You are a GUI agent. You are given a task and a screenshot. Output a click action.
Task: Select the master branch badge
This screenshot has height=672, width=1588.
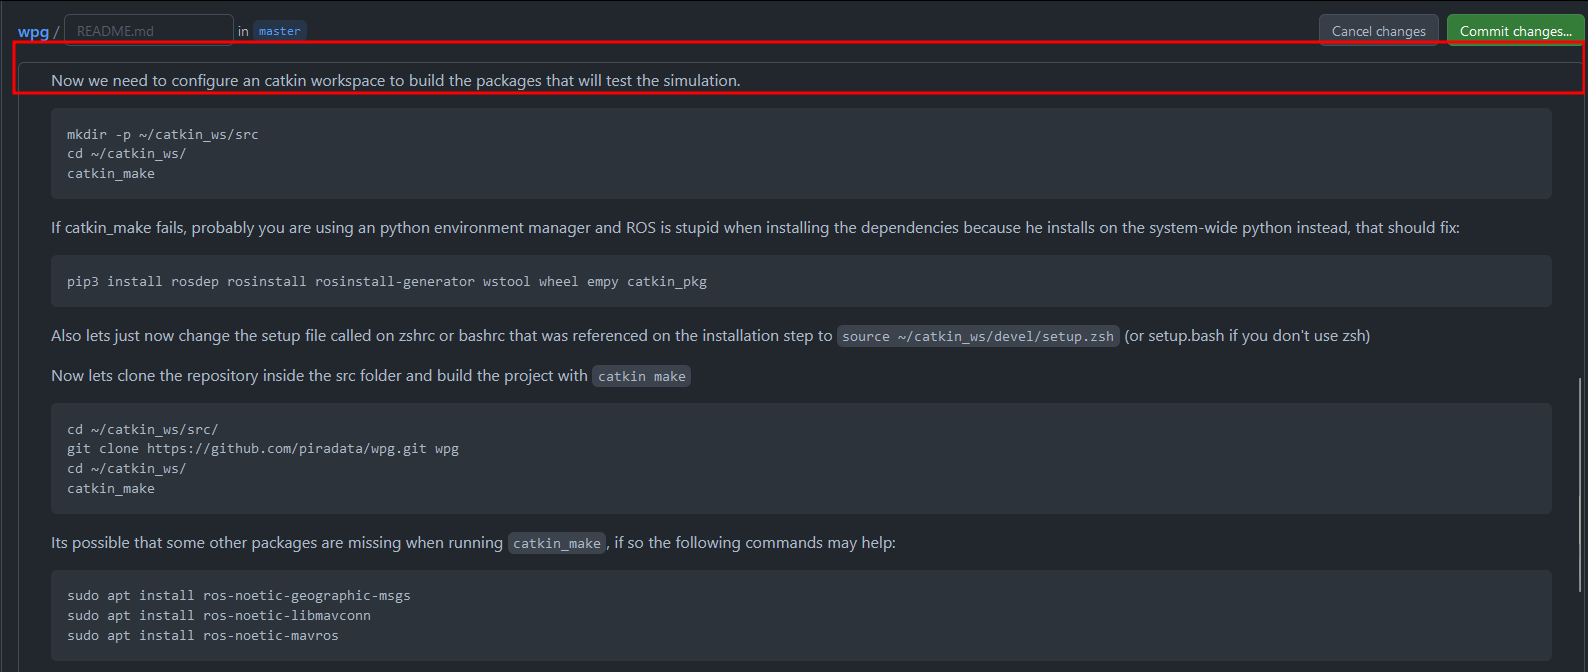pos(279,30)
